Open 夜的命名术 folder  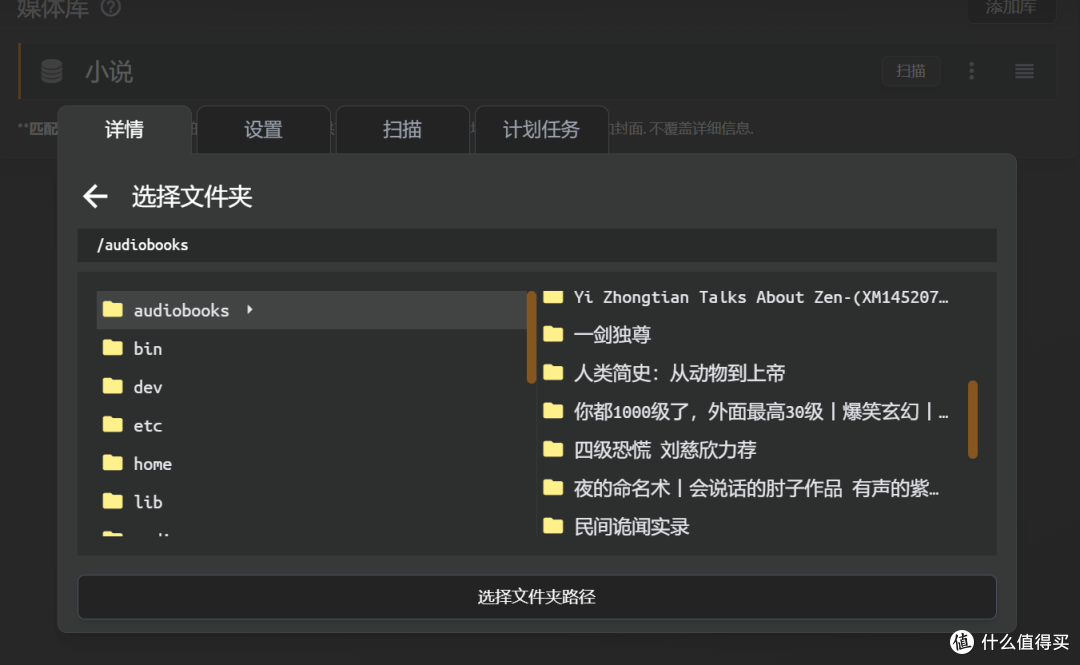[x=756, y=489]
